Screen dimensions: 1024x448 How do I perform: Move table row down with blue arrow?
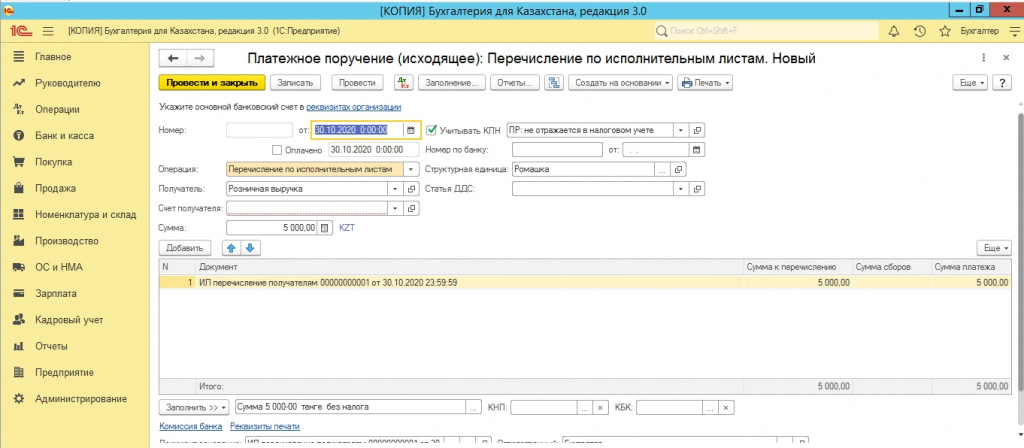pyautogui.click(x=251, y=248)
